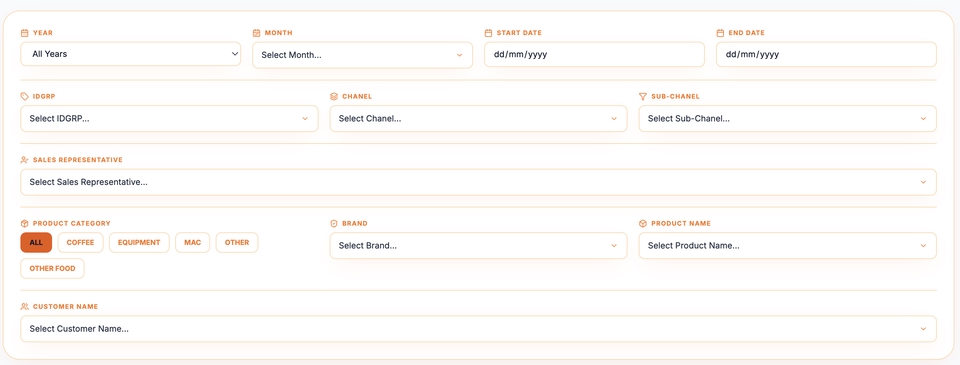Select the COFFEE product category chip
The width and height of the screenshot is (960, 365).
(x=80, y=243)
